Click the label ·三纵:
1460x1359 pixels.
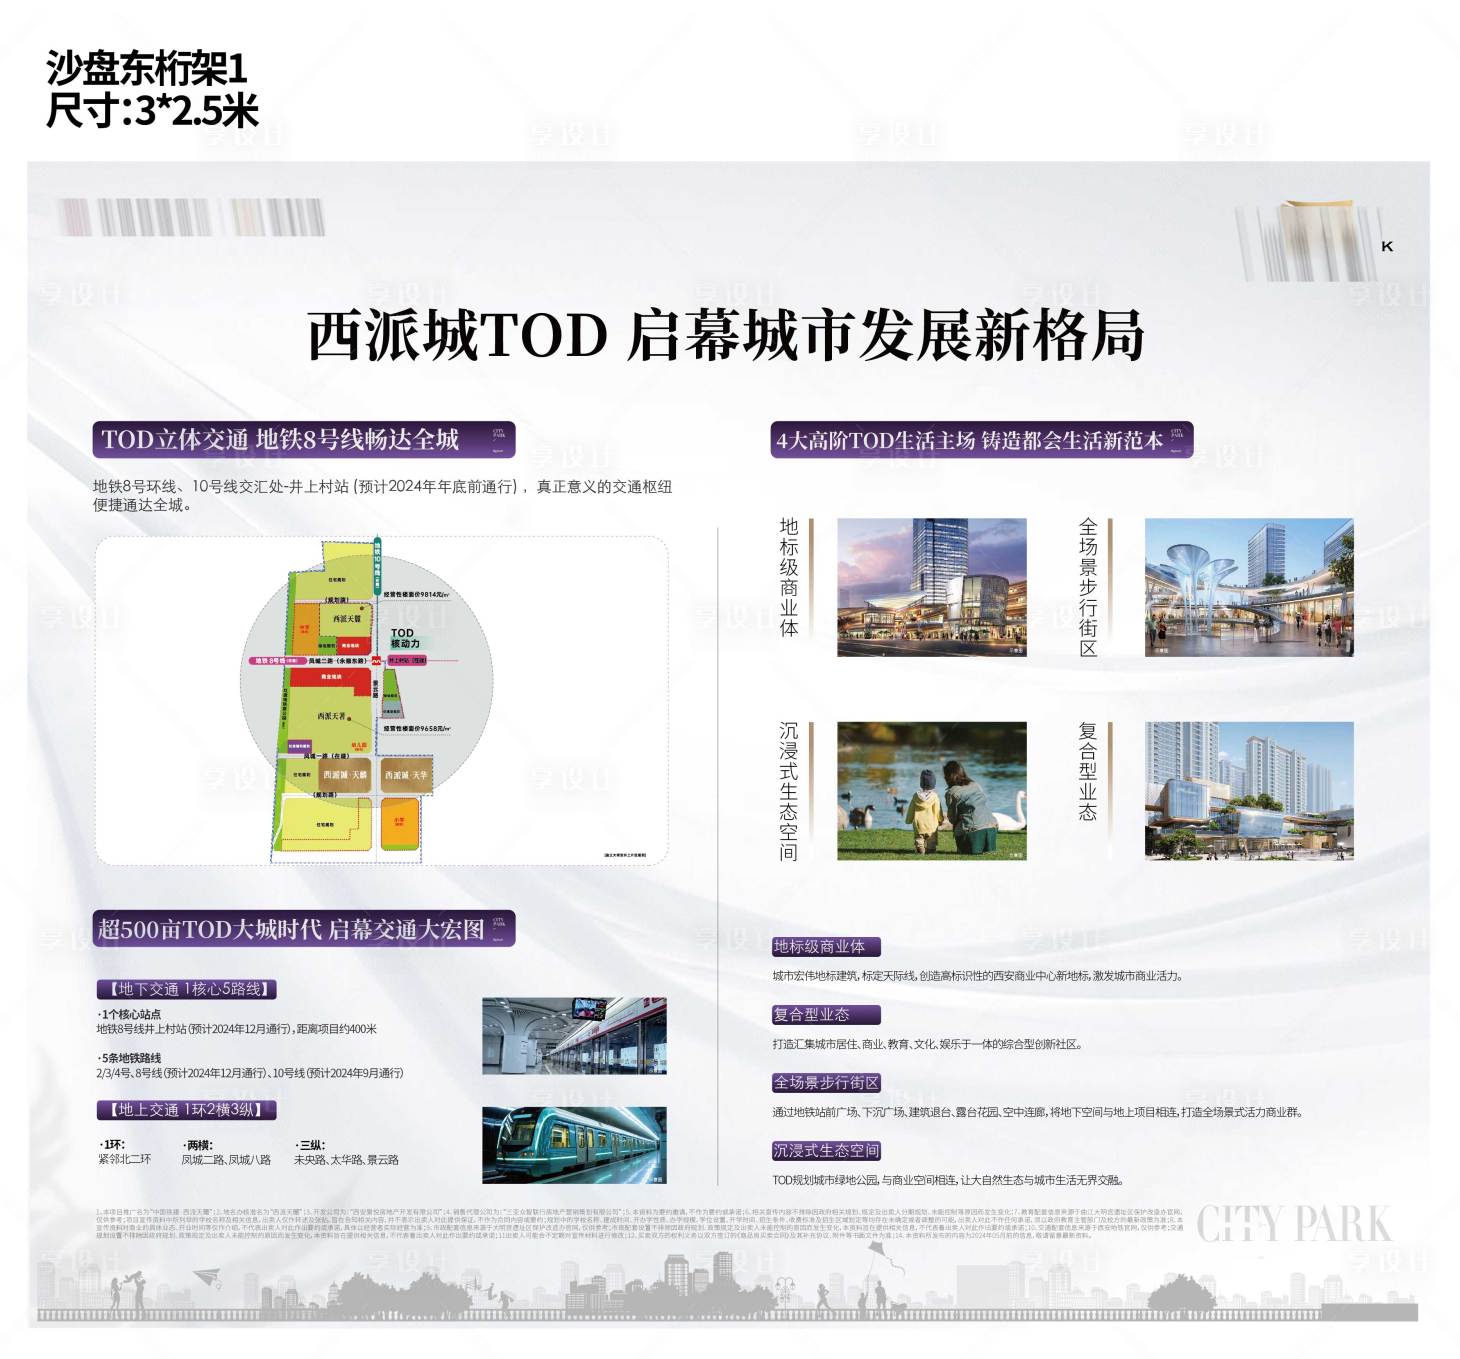pos(310,1145)
